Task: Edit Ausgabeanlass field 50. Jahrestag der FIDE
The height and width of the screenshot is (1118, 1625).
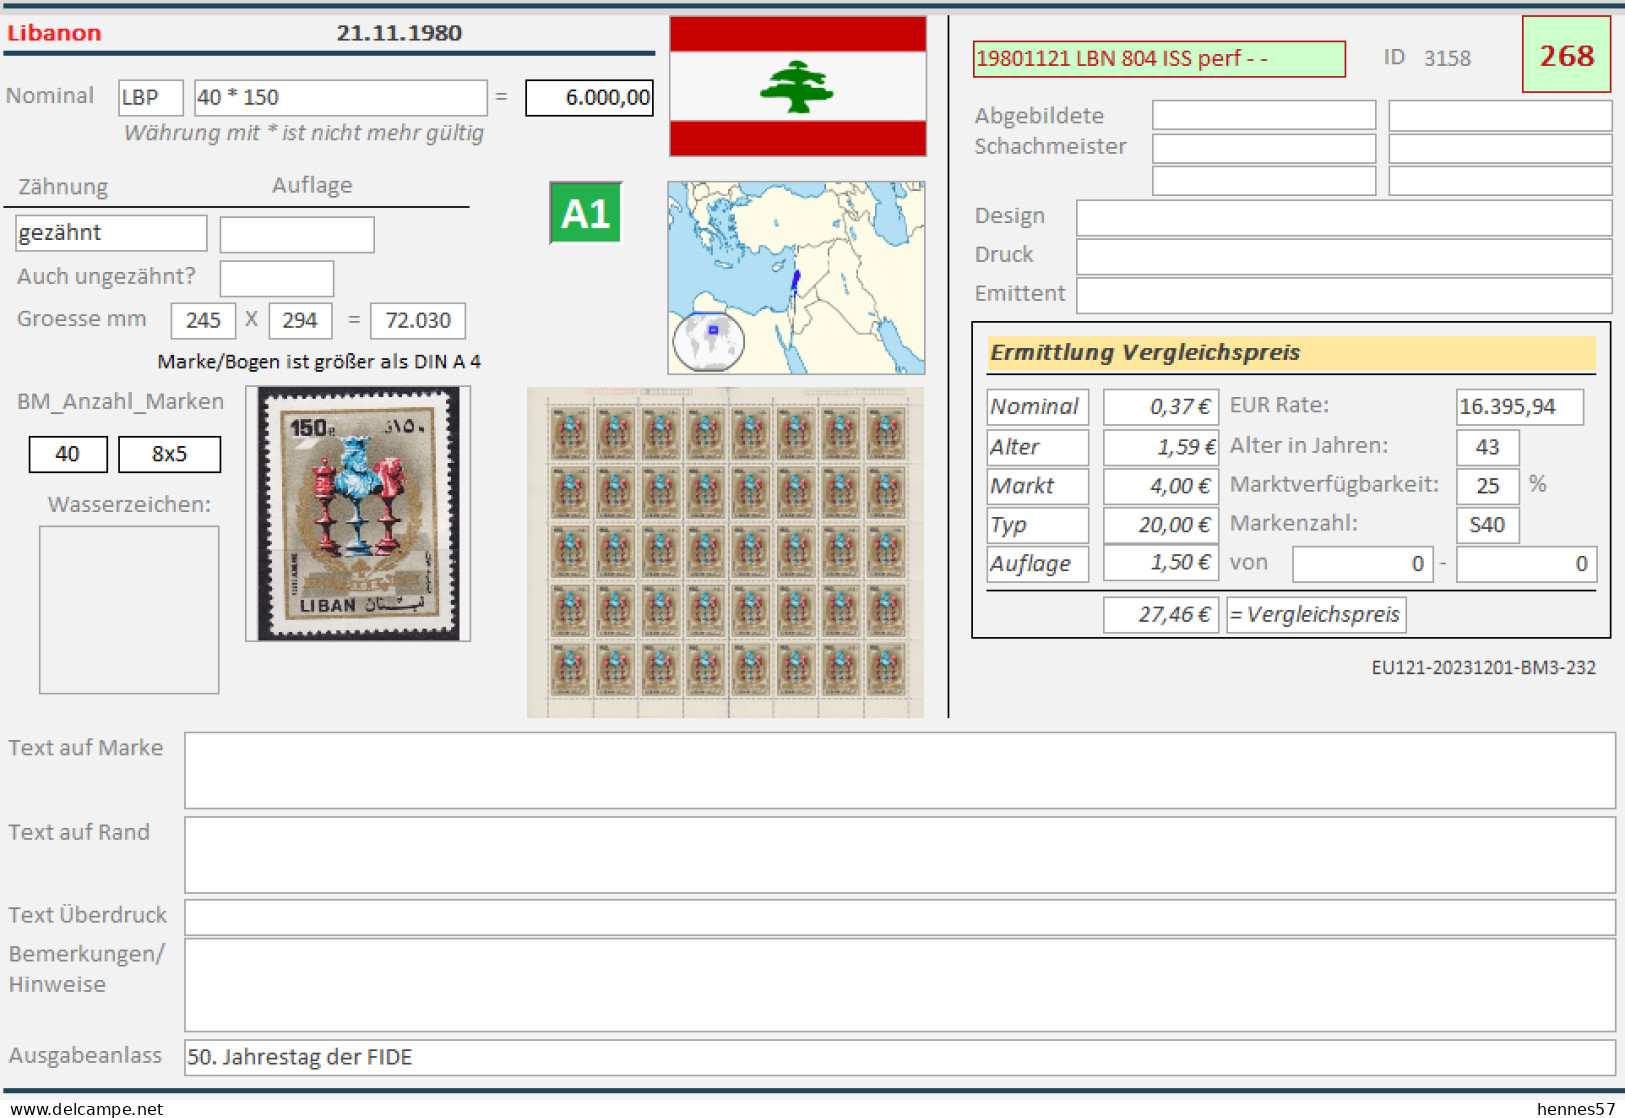Action: point(900,1058)
